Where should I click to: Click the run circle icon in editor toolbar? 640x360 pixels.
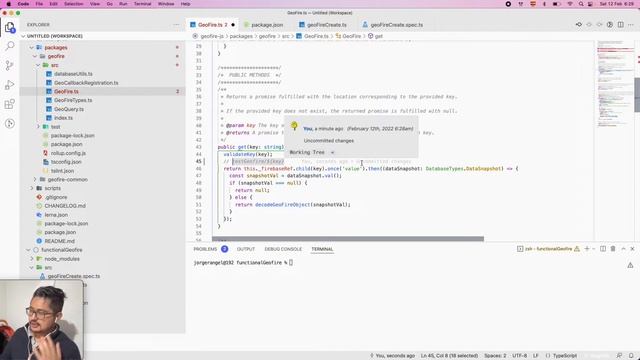tap(610, 25)
